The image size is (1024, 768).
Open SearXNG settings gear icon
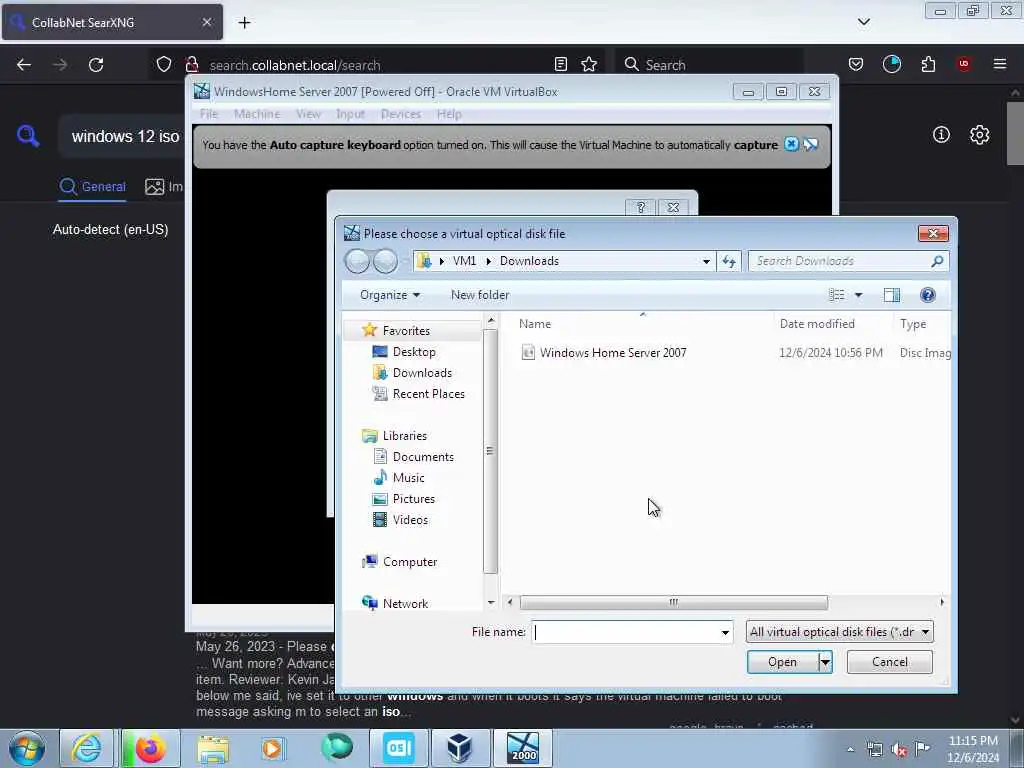tap(979, 135)
